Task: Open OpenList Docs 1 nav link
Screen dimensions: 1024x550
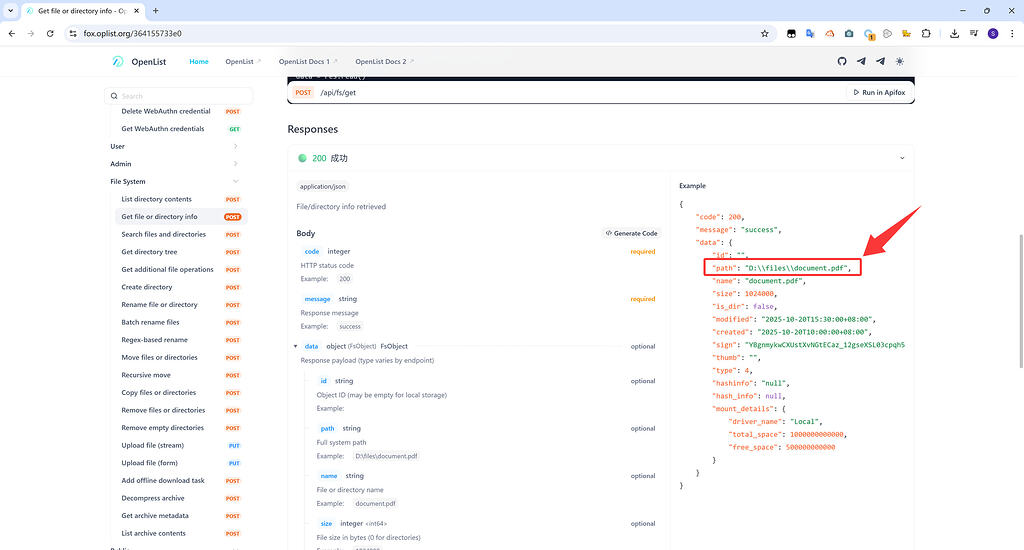Action: pyautogui.click(x=308, y=61)
